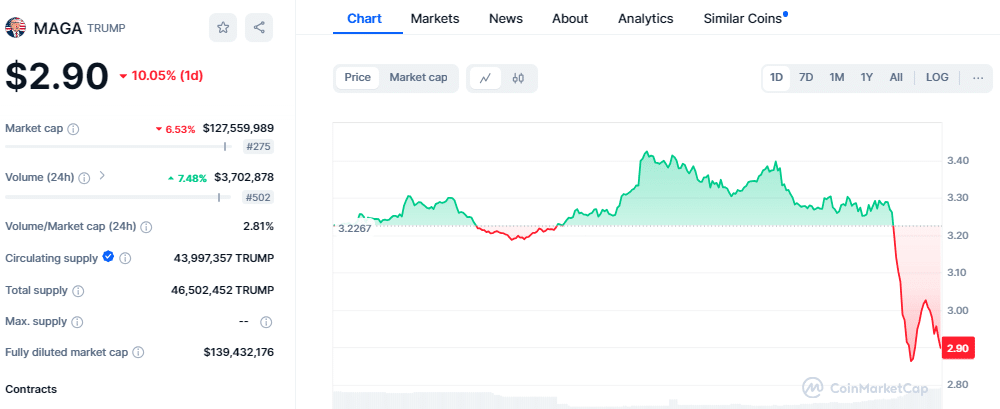Click the $127,559,989 market cap value

click(239, 128)
